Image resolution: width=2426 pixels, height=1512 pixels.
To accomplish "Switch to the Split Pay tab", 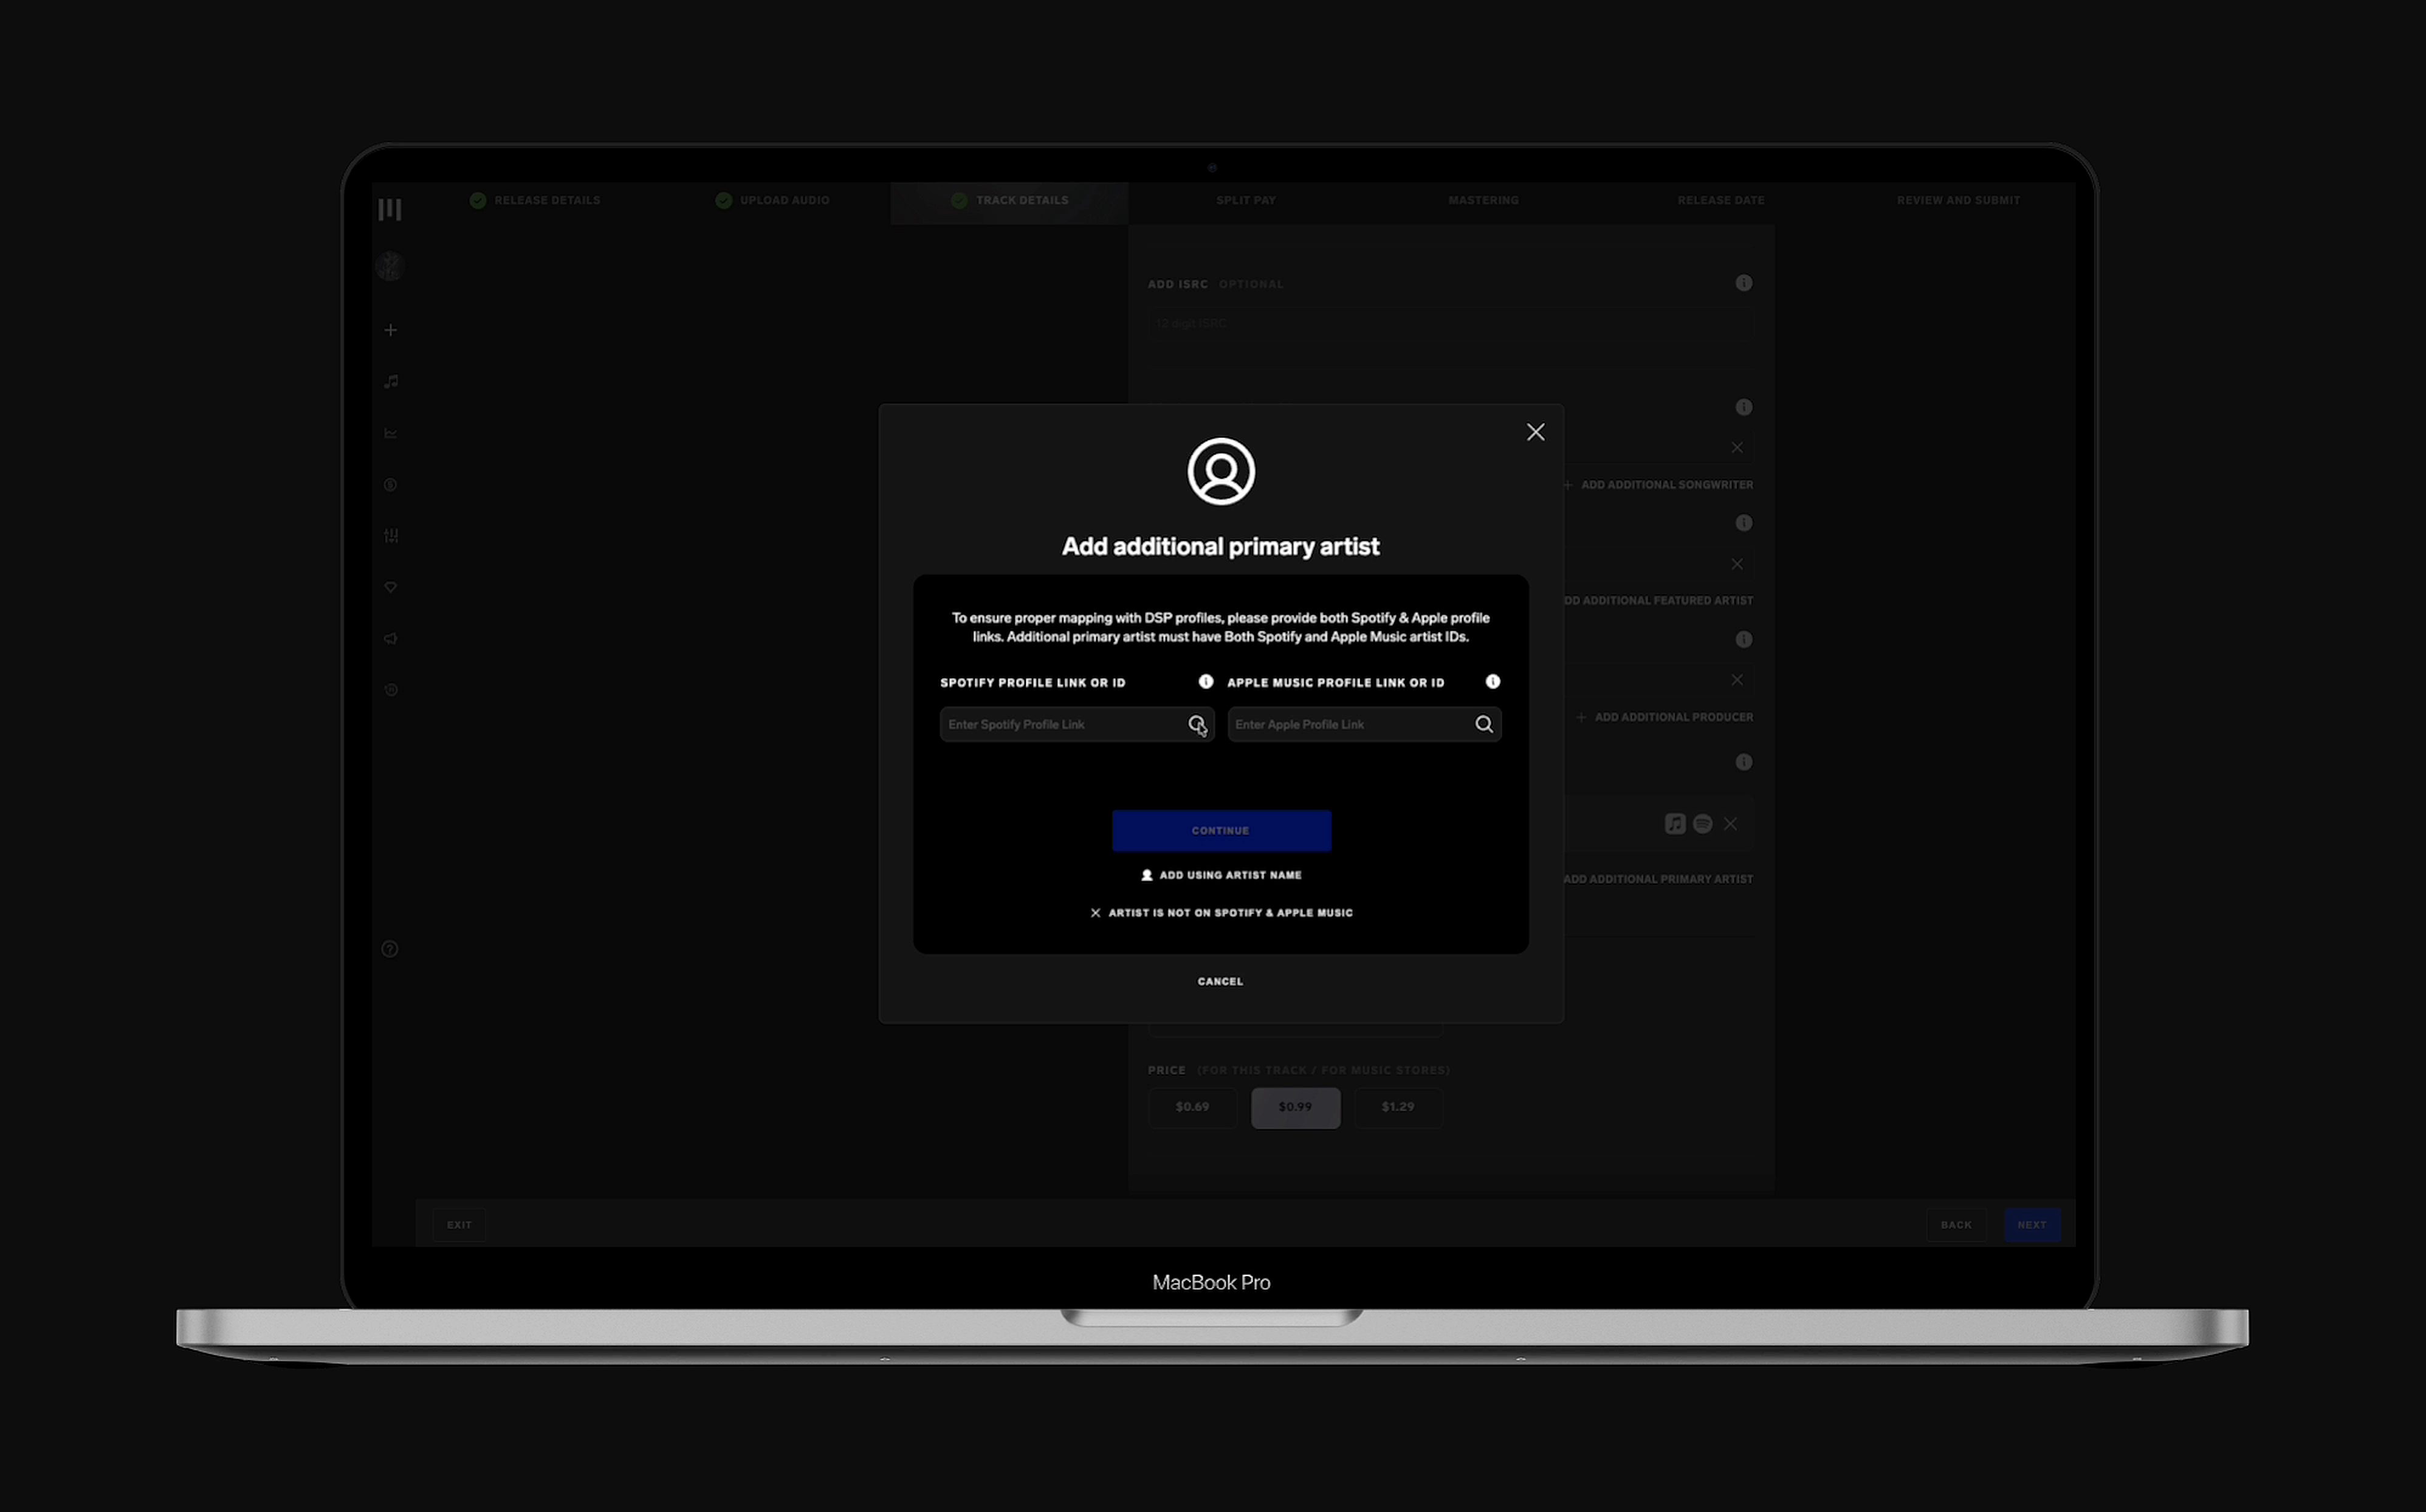I will [1246, 200].
